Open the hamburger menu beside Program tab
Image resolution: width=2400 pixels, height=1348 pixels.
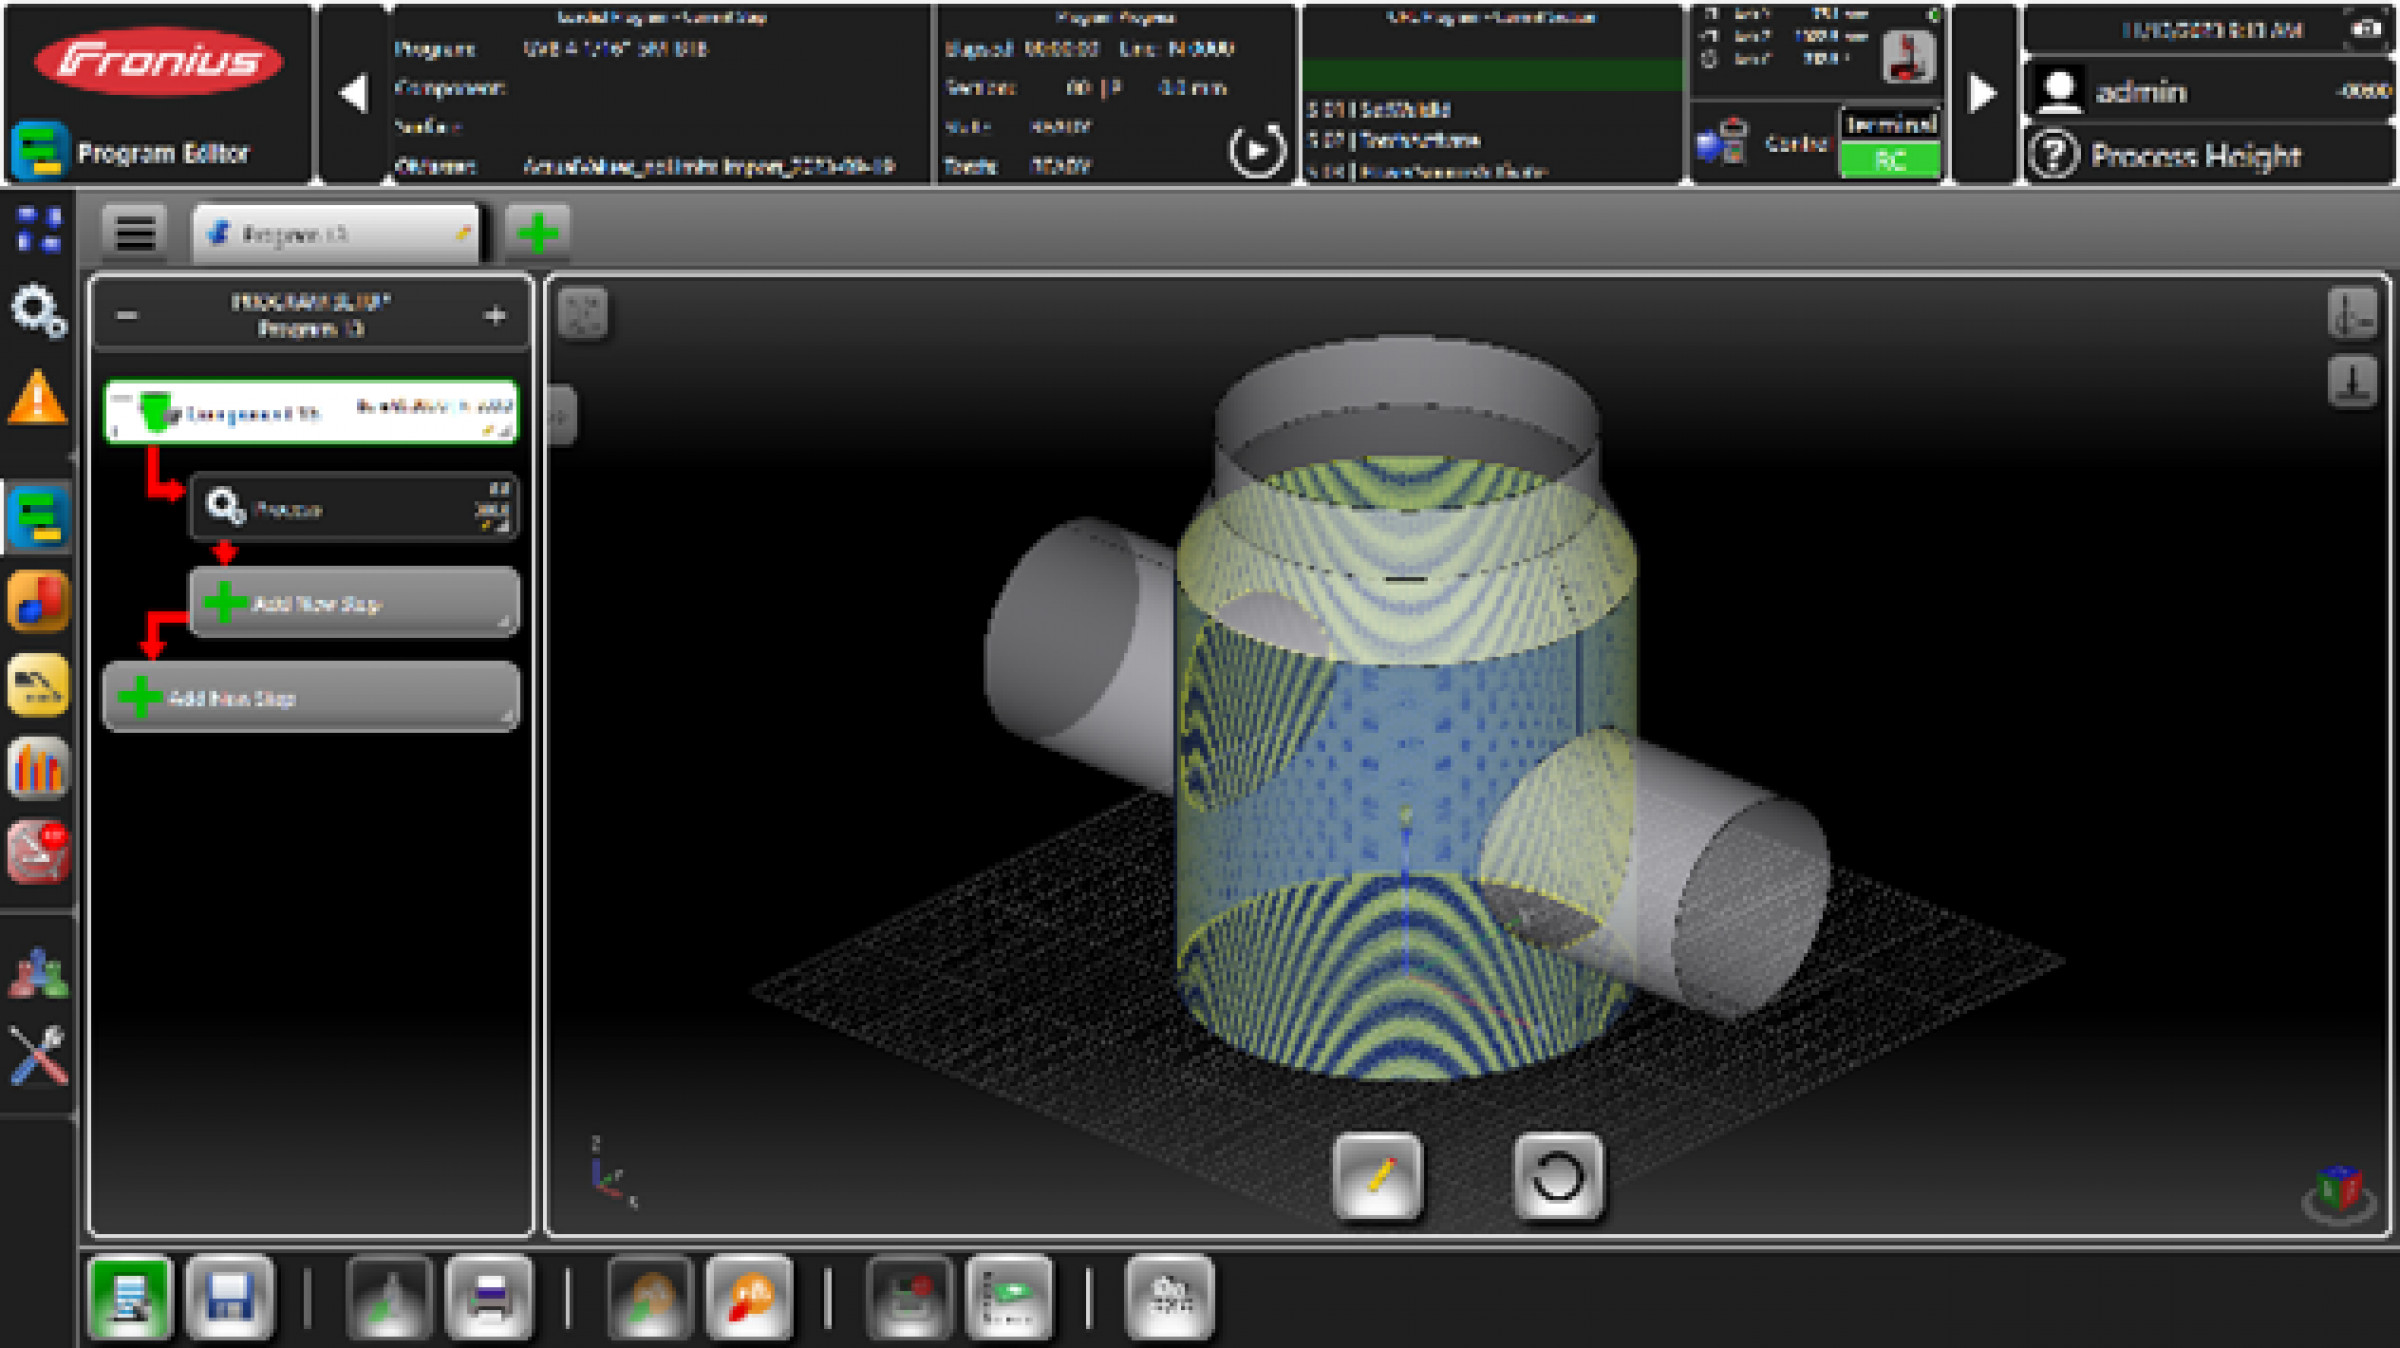[x=135, y=234]
